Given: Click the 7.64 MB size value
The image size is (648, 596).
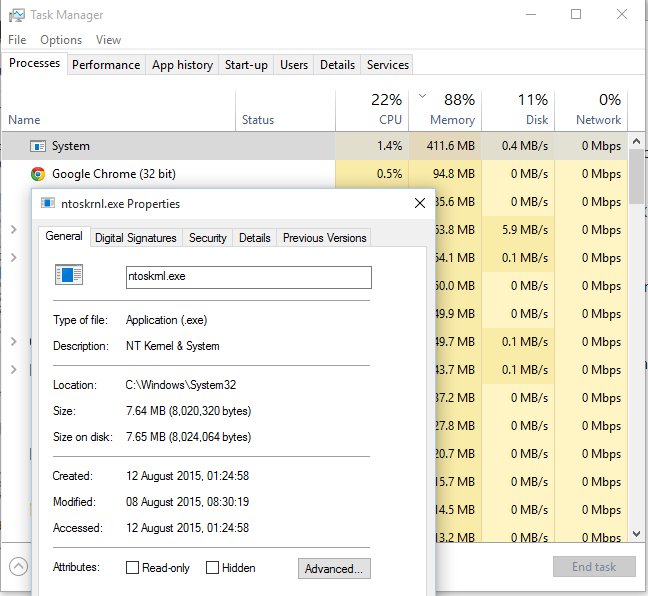Looking at the screenshot, I should [x=188, y=411].
